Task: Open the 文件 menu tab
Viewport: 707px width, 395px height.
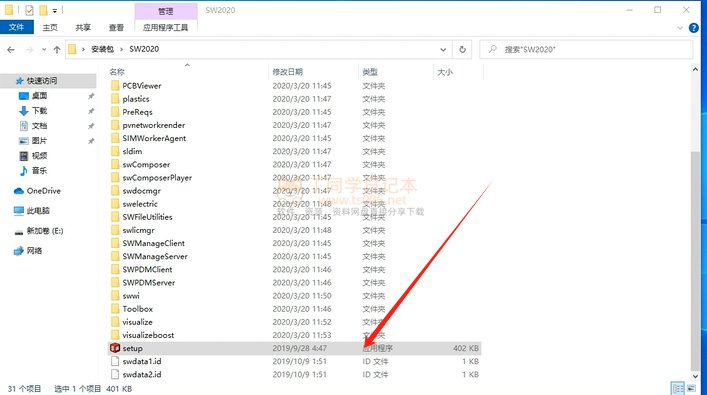Action: click(x=16, y=28)
